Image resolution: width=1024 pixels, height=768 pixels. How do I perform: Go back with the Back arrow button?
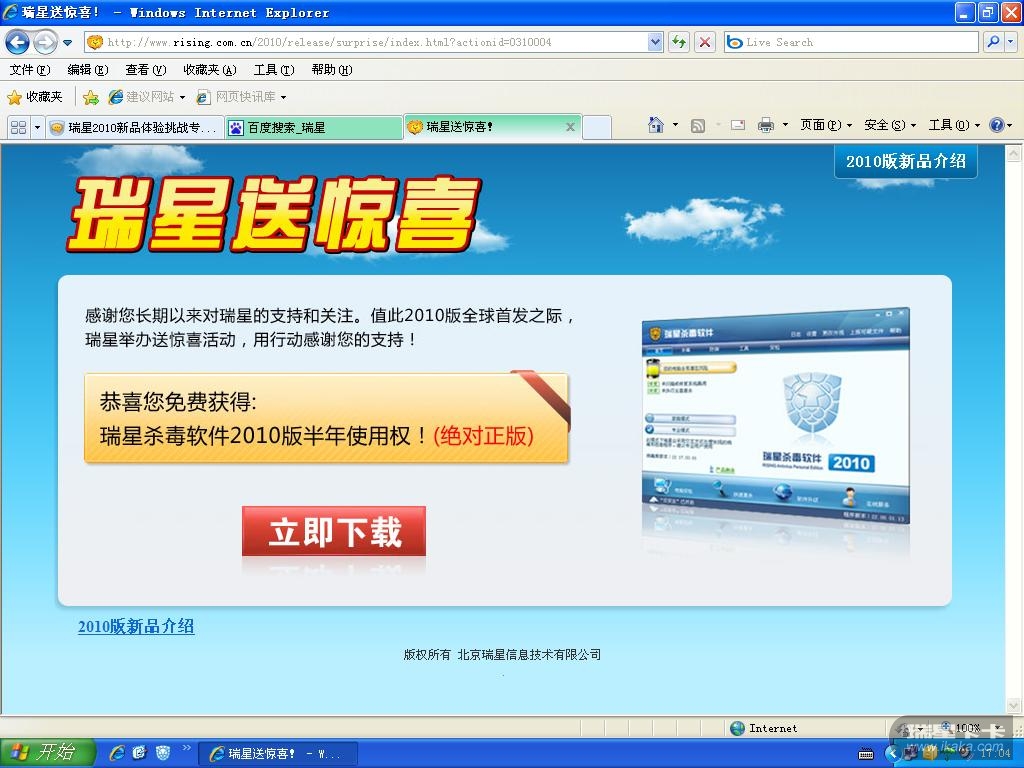(x=18, y=42)
